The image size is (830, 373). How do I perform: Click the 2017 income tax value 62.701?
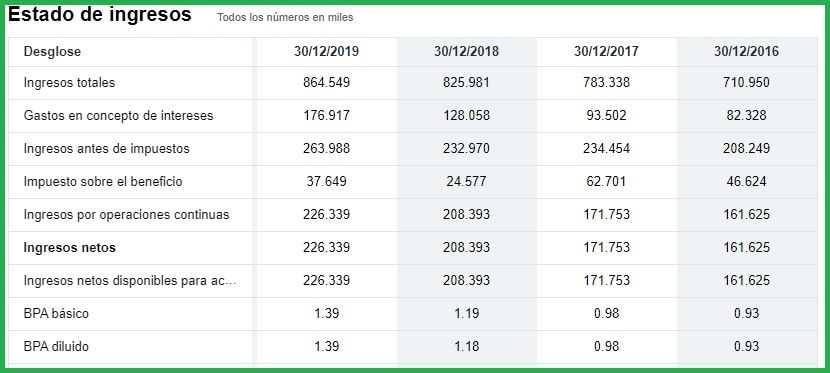coord(606,181)
